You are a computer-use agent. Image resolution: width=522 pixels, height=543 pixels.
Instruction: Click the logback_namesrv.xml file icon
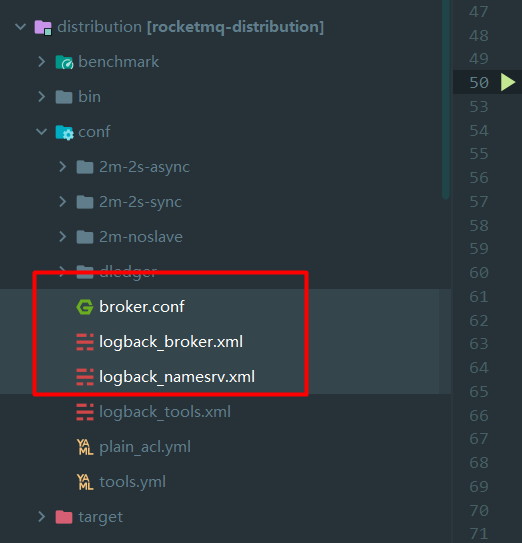tap(85, 377)
